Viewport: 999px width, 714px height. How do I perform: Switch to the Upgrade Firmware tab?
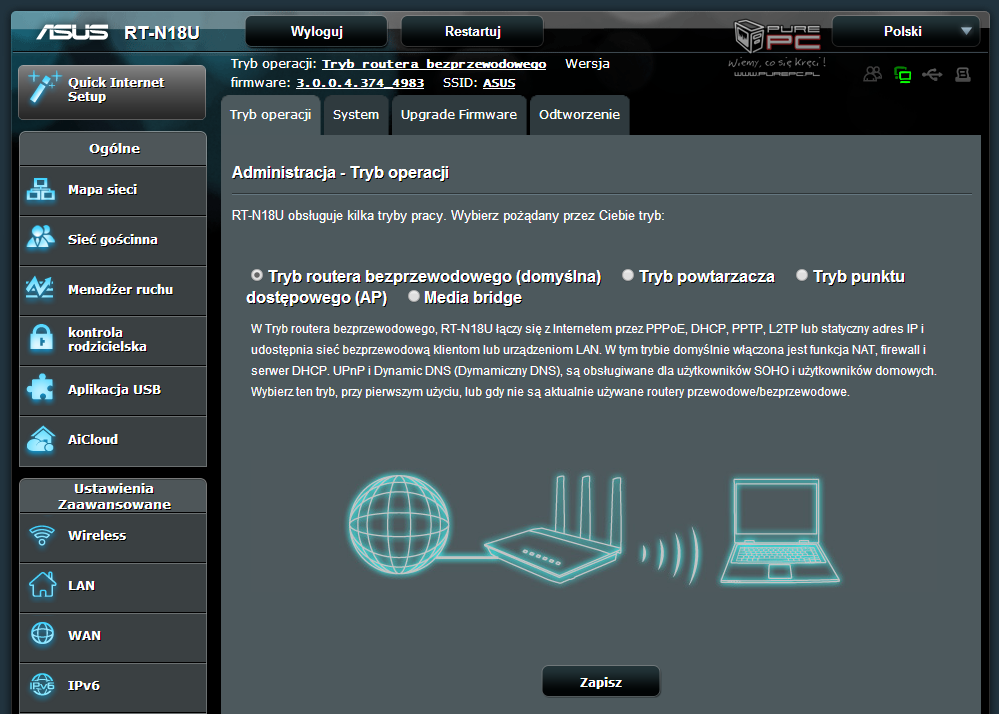459,115
